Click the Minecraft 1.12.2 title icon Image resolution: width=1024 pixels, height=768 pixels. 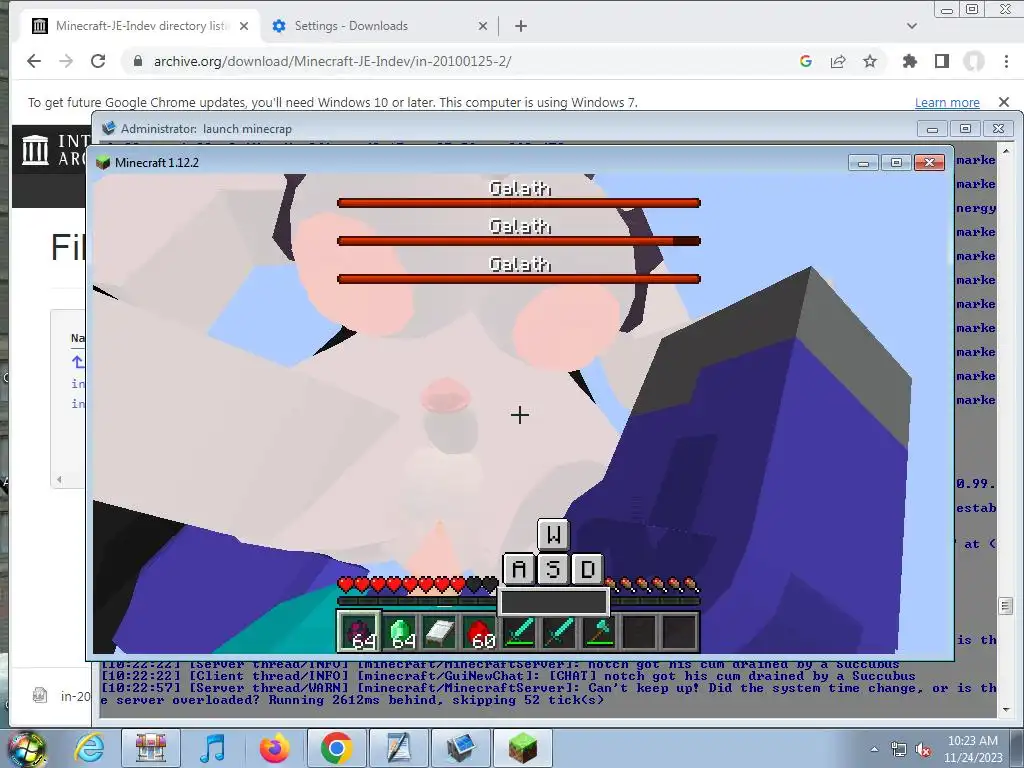coord(103,163)
